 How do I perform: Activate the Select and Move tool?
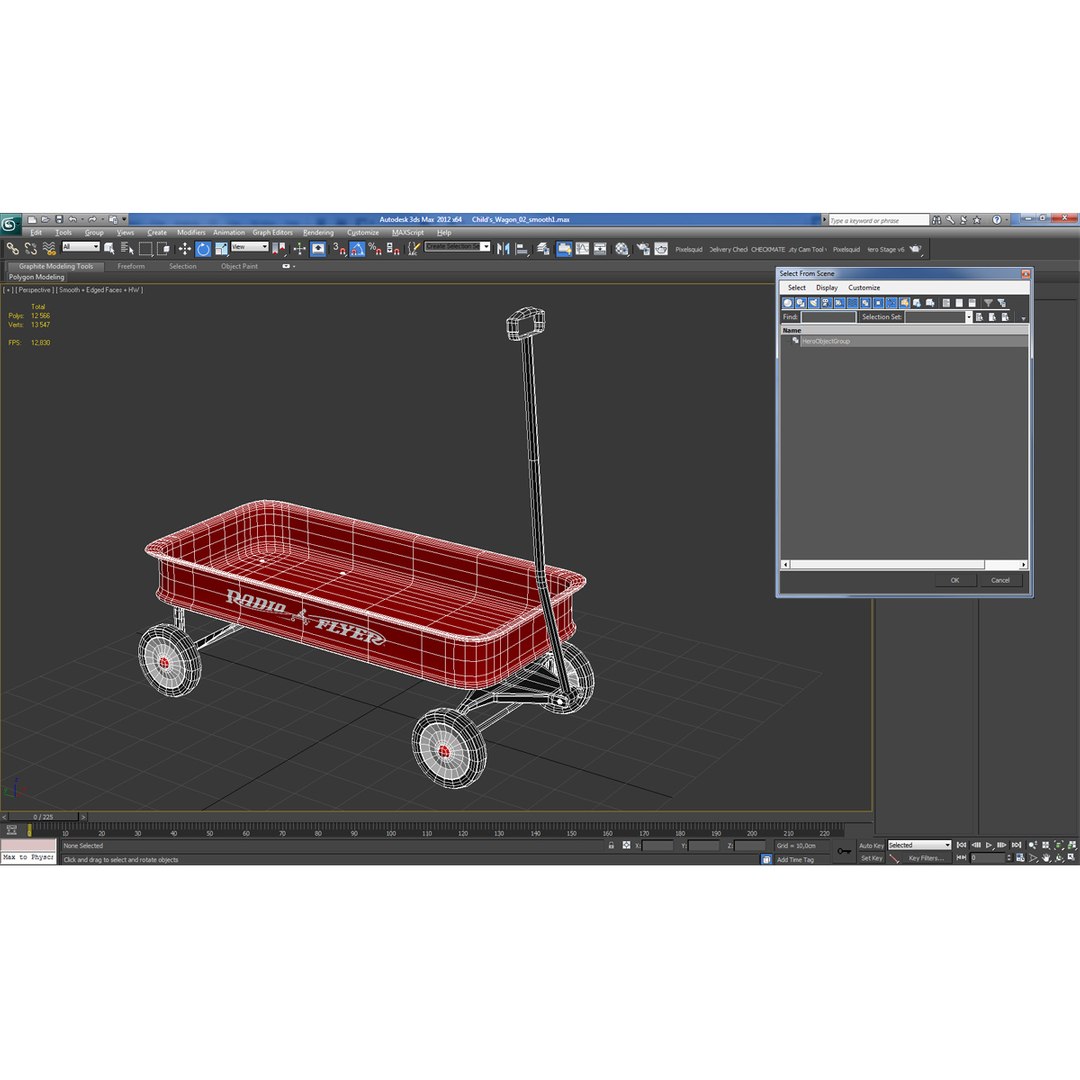point(185,249)
